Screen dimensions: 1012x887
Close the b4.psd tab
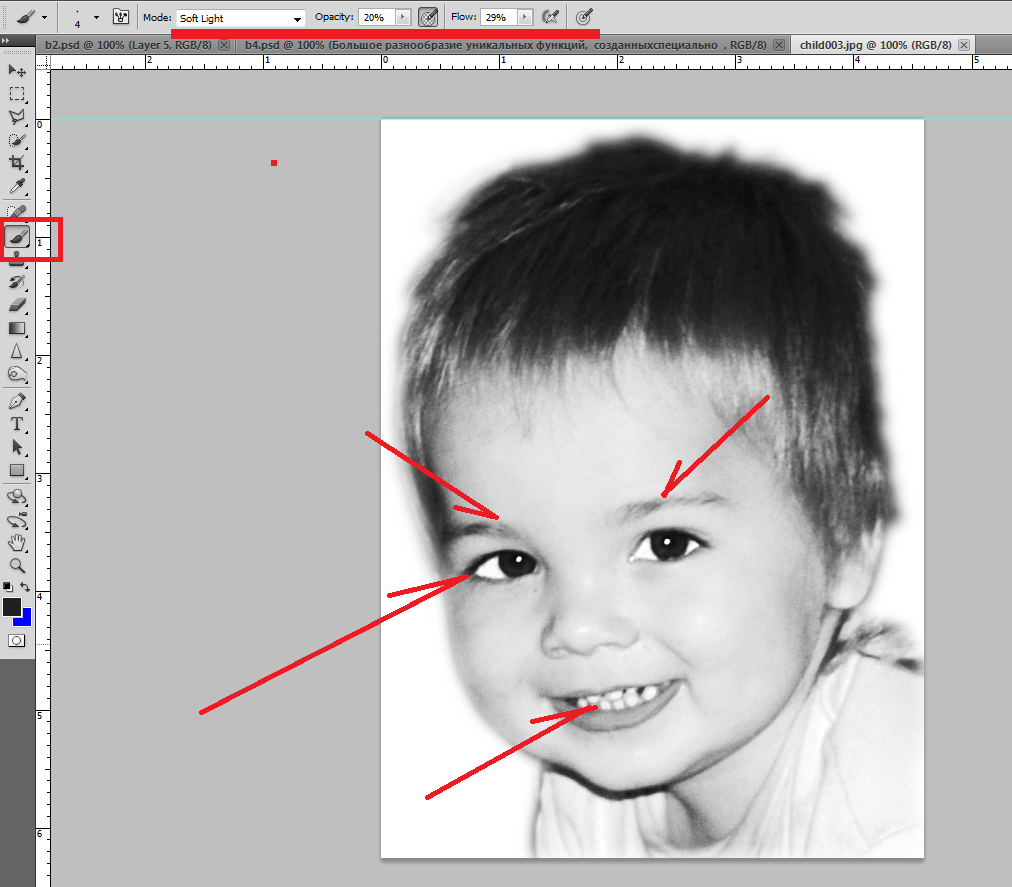[x=779, y=45]
